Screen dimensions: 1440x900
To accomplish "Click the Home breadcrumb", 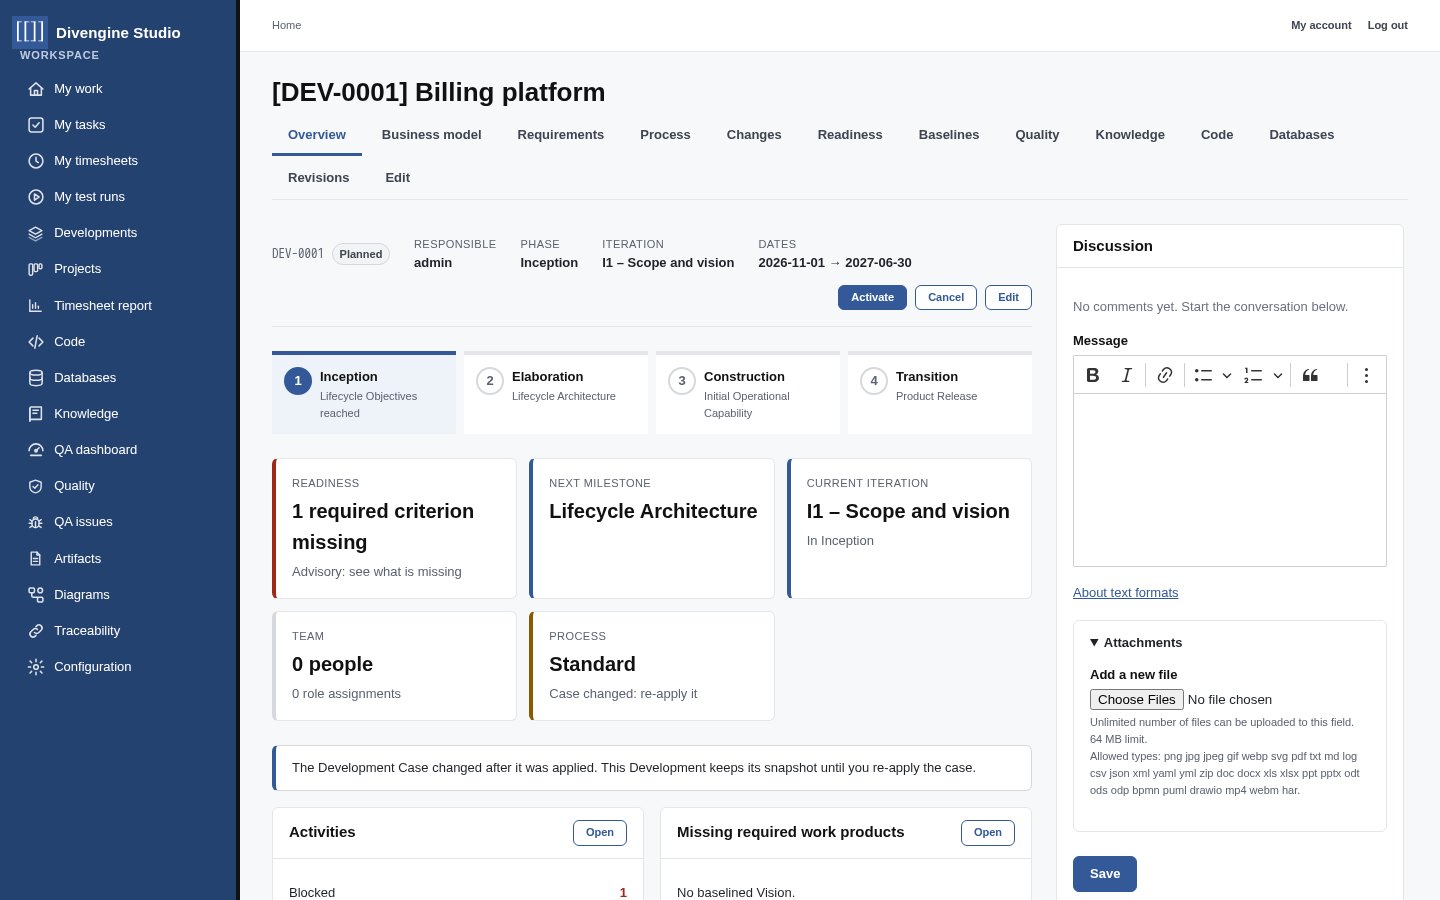I will point(286,25).
